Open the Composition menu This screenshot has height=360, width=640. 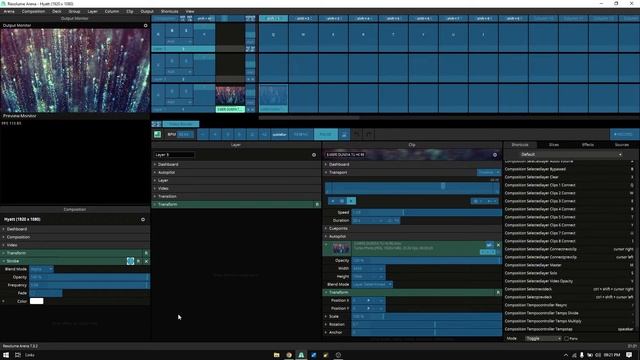pos(33,11)
